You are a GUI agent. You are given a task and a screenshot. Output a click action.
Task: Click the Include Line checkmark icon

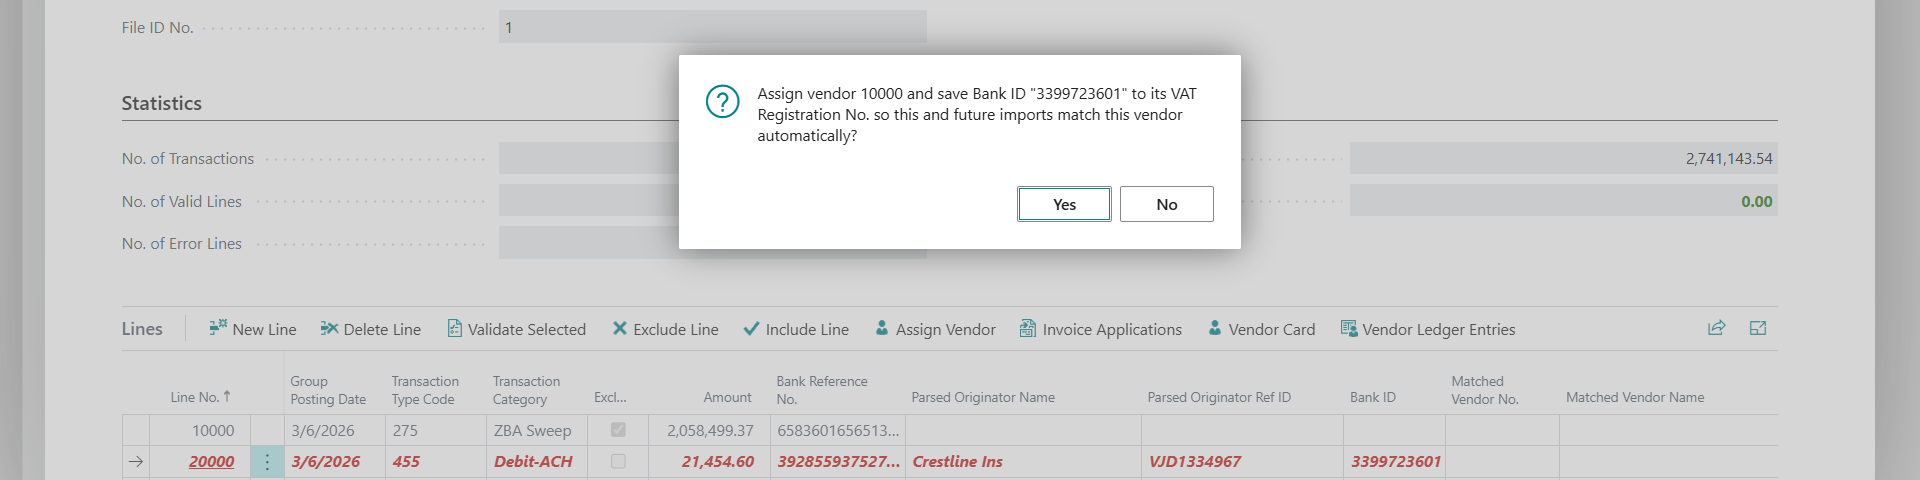(751, 328)
